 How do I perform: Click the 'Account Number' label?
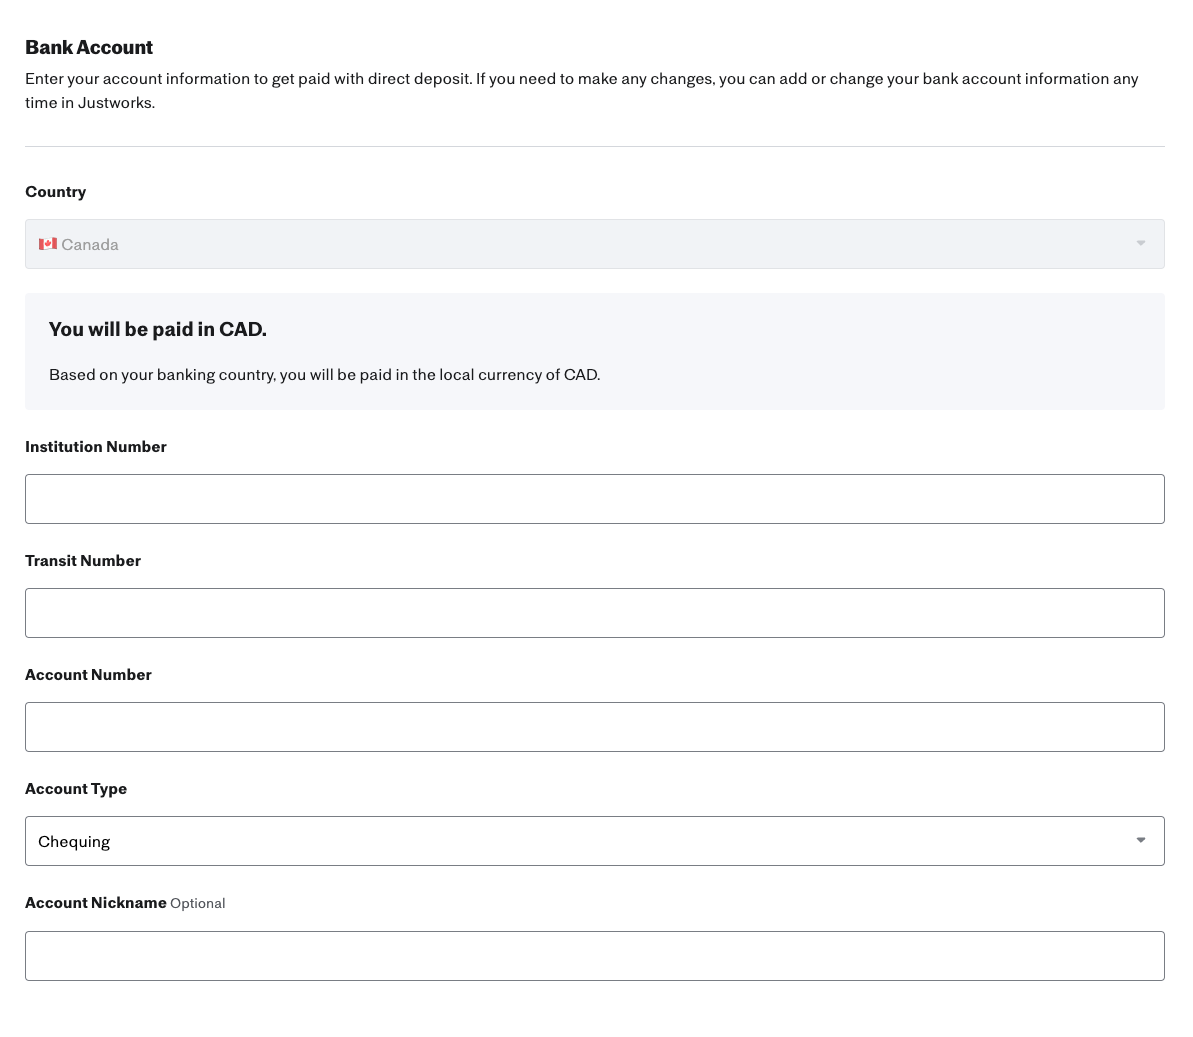[x=88, y=675]
